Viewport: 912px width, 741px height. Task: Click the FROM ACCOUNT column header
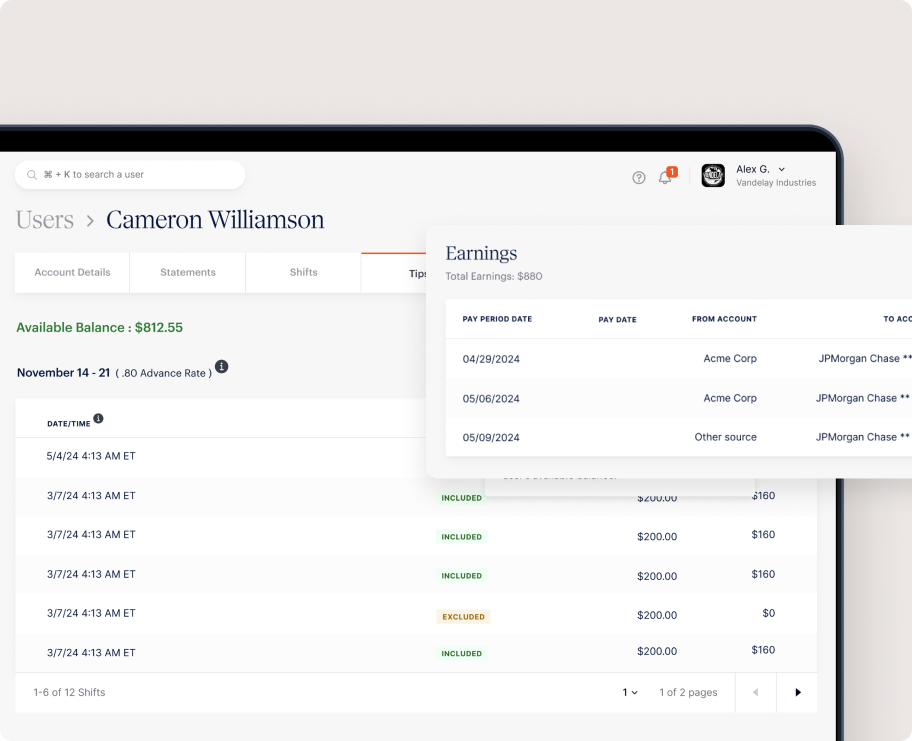[x=724, y=319]
